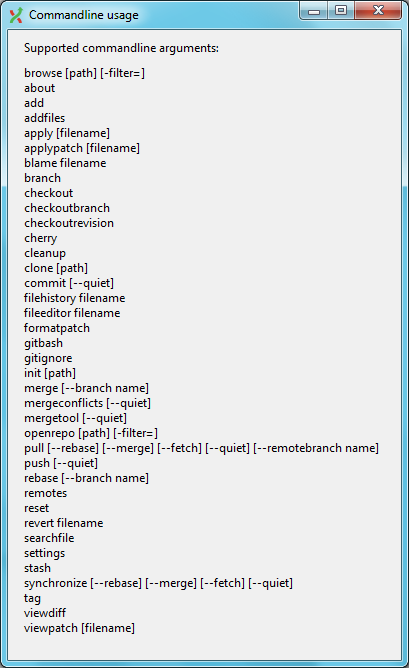This screenshot has width=409, height=668.
Task: Select the 'reset' argument line
Action: pyautogui.click(x=37, y=508)
